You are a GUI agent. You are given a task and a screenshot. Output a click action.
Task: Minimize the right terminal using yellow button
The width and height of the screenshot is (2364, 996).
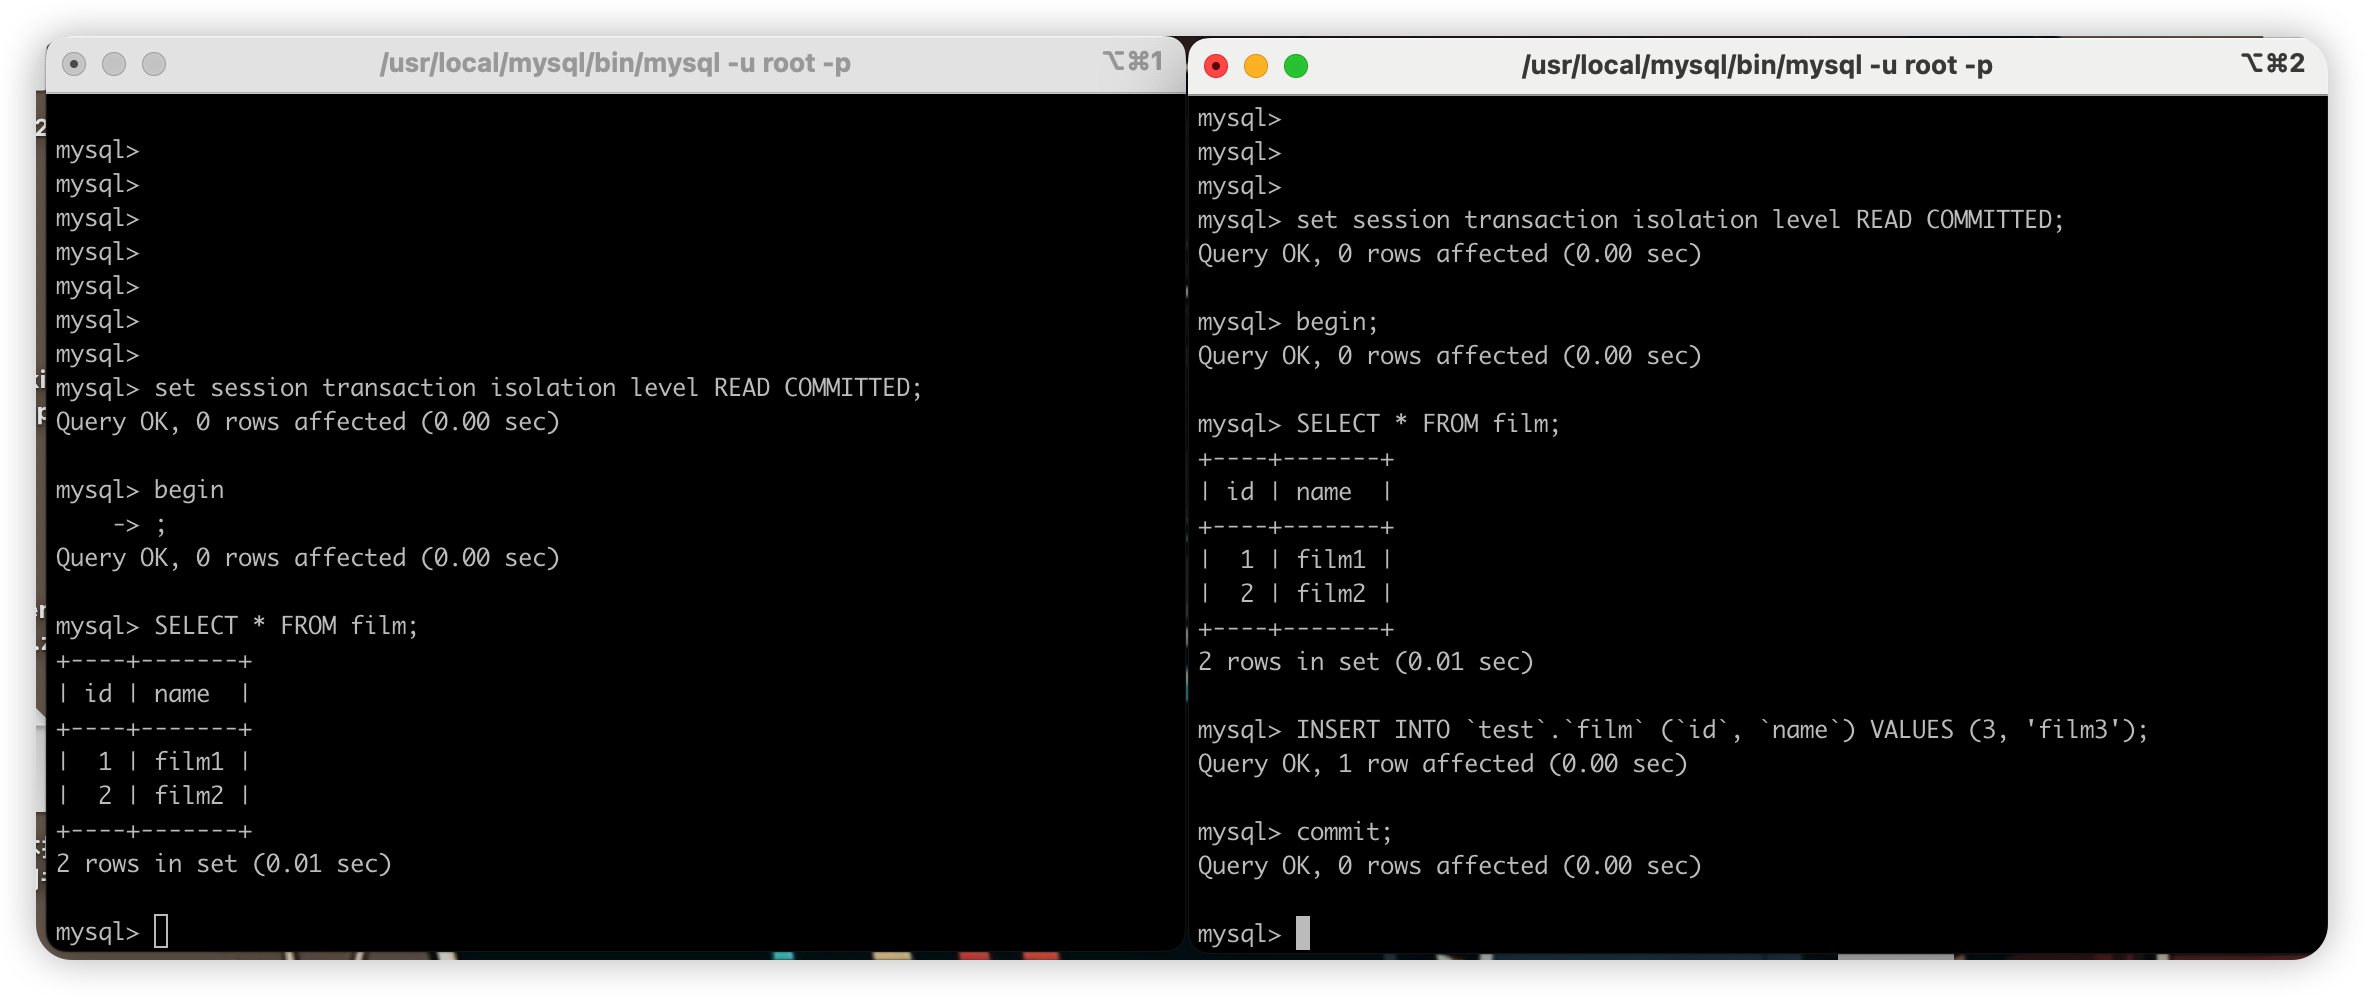pos(1256,66)
